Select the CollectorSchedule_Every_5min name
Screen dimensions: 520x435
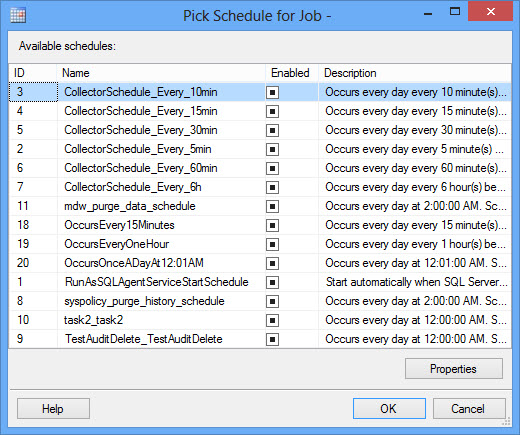click(x=138, y=149)
